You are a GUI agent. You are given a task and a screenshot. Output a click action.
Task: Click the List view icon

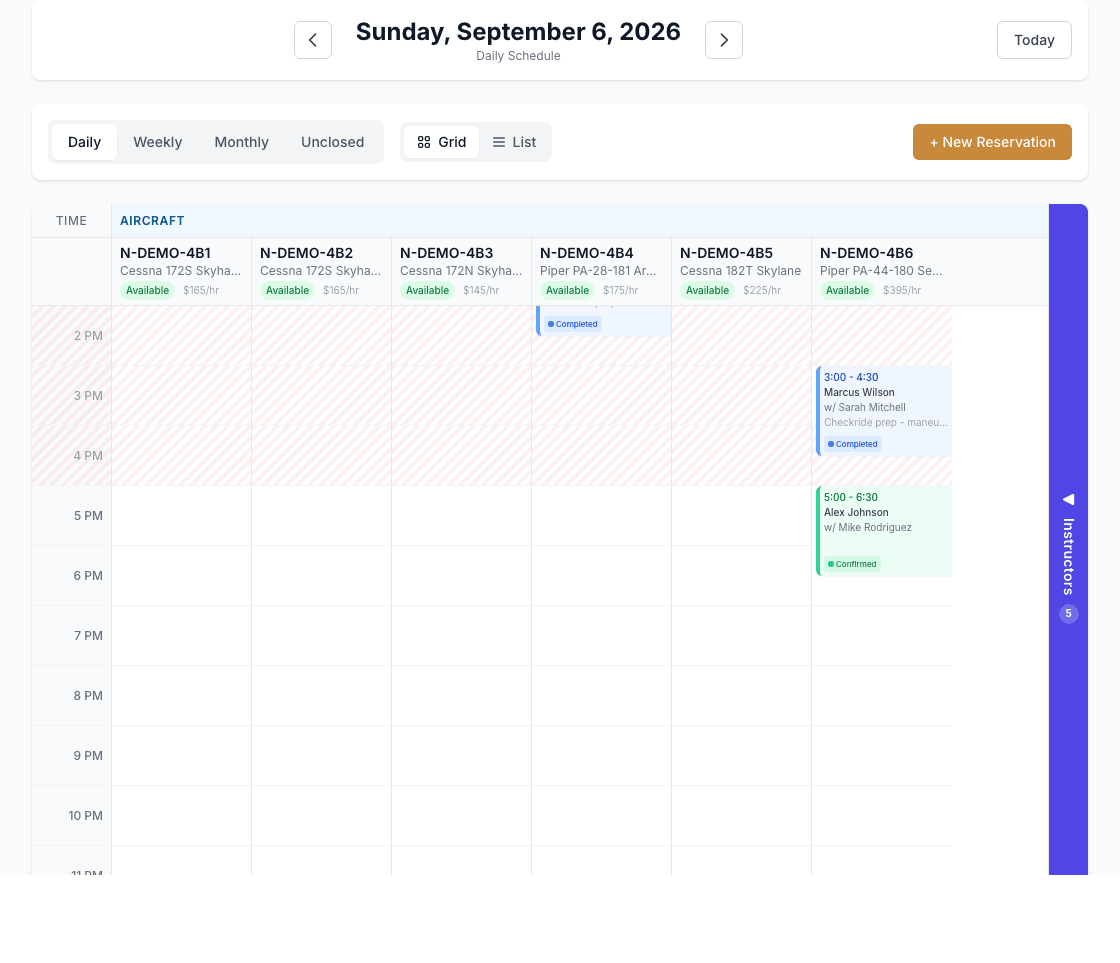[499, 142]
